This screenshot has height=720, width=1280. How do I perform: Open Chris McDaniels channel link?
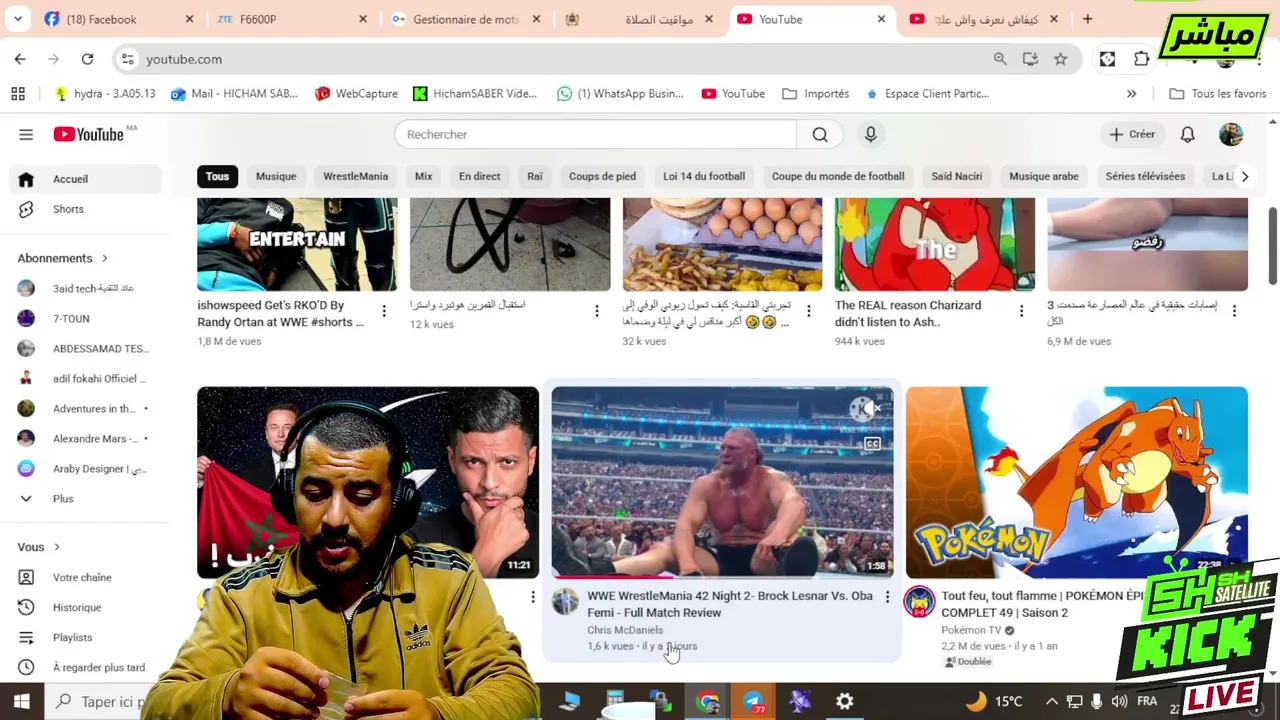[625, 630]
